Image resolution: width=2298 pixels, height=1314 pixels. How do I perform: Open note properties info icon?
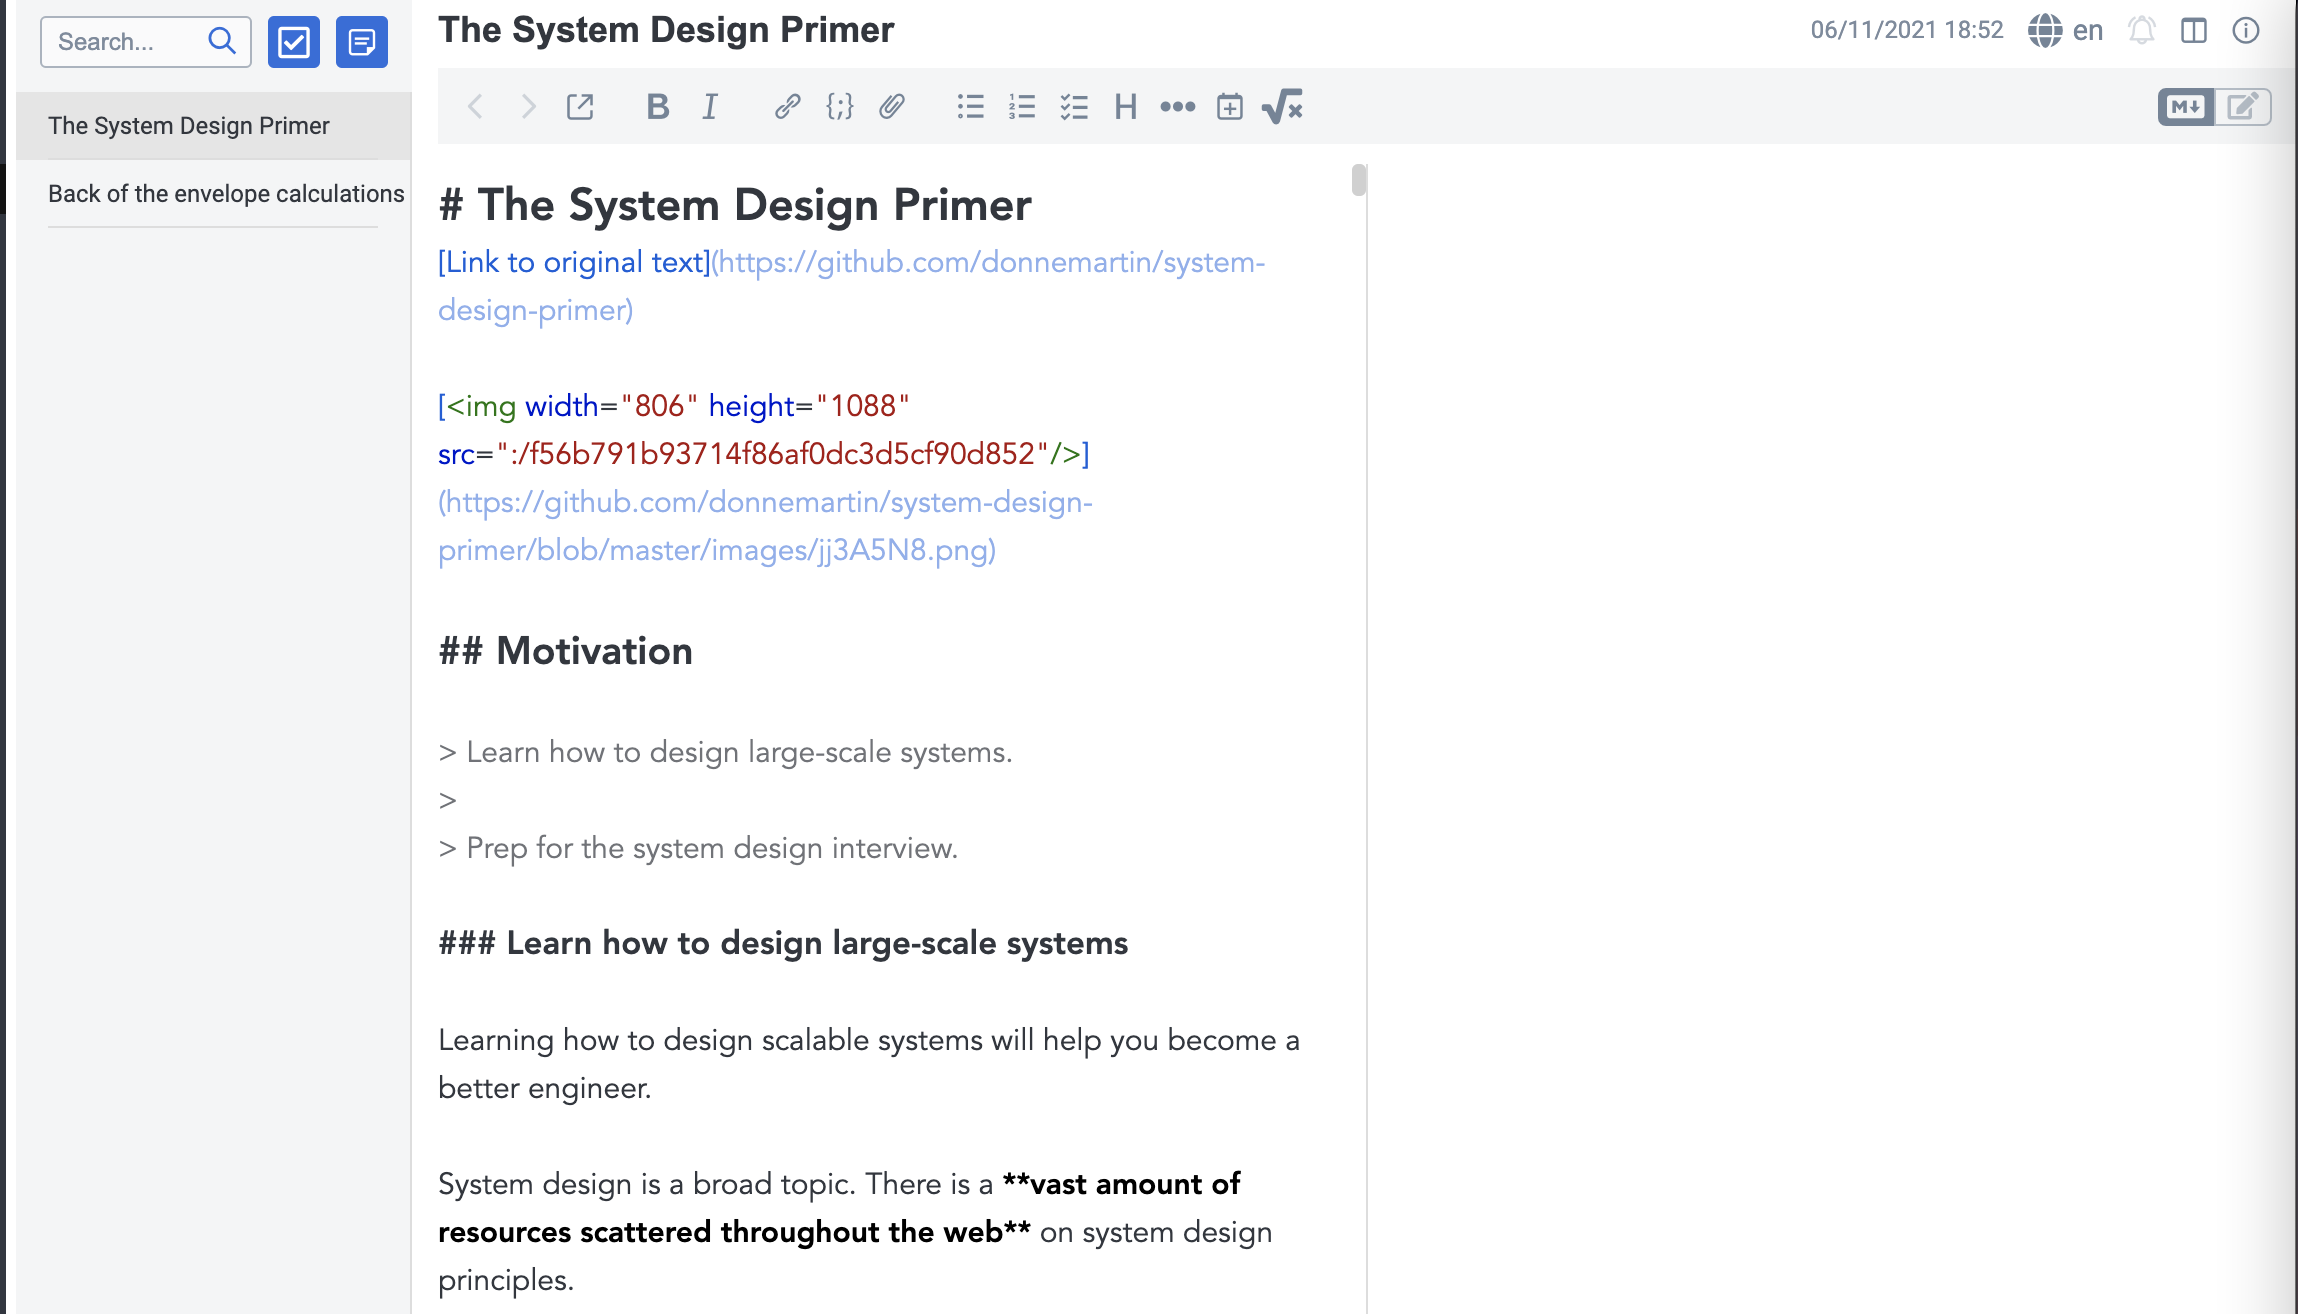tap(2246, 31)
